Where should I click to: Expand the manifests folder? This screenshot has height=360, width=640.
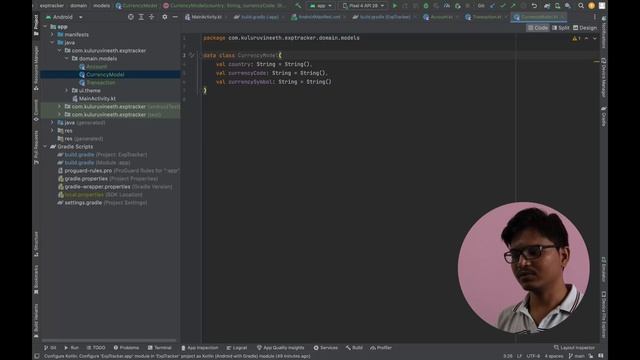52,35
